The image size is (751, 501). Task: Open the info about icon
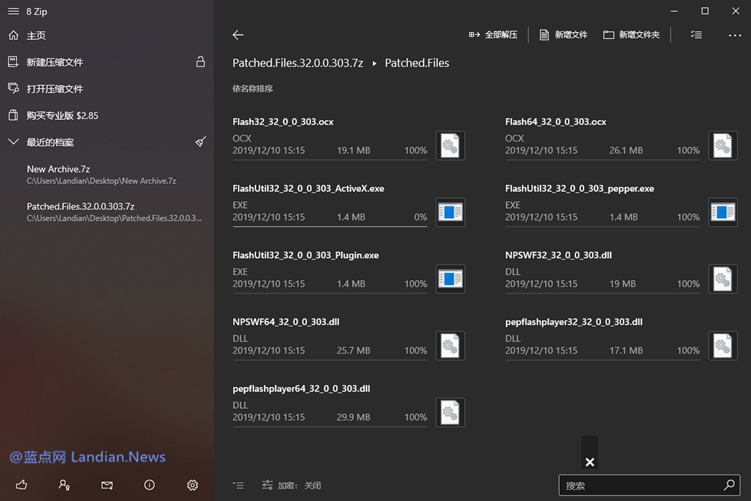149,485
